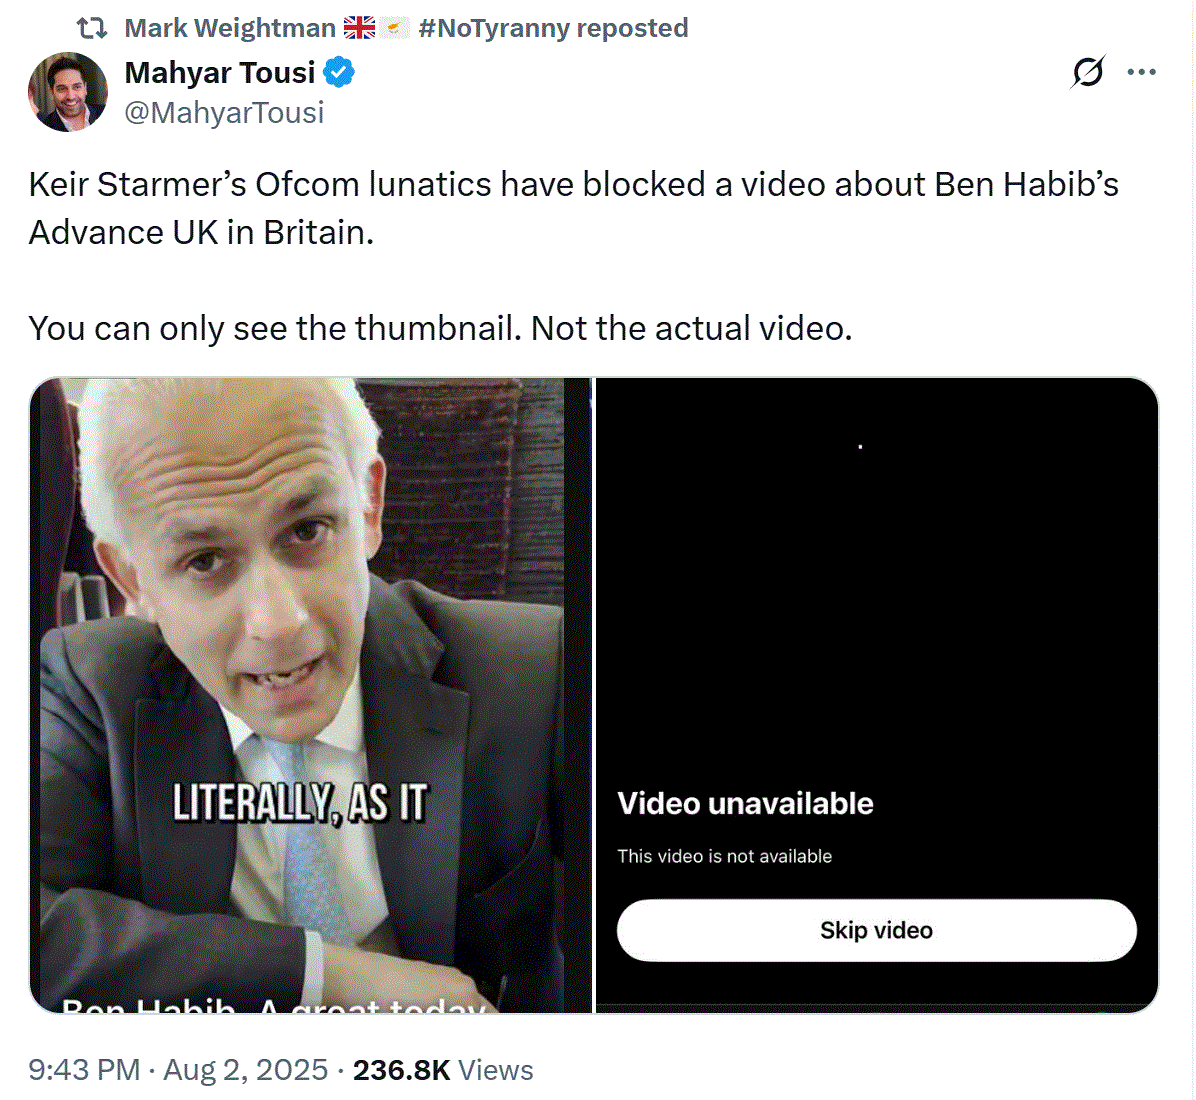Screen dimensions: 1196x1100
Task: Click the tweet text about Ofcom
Action: pos(573,208)
